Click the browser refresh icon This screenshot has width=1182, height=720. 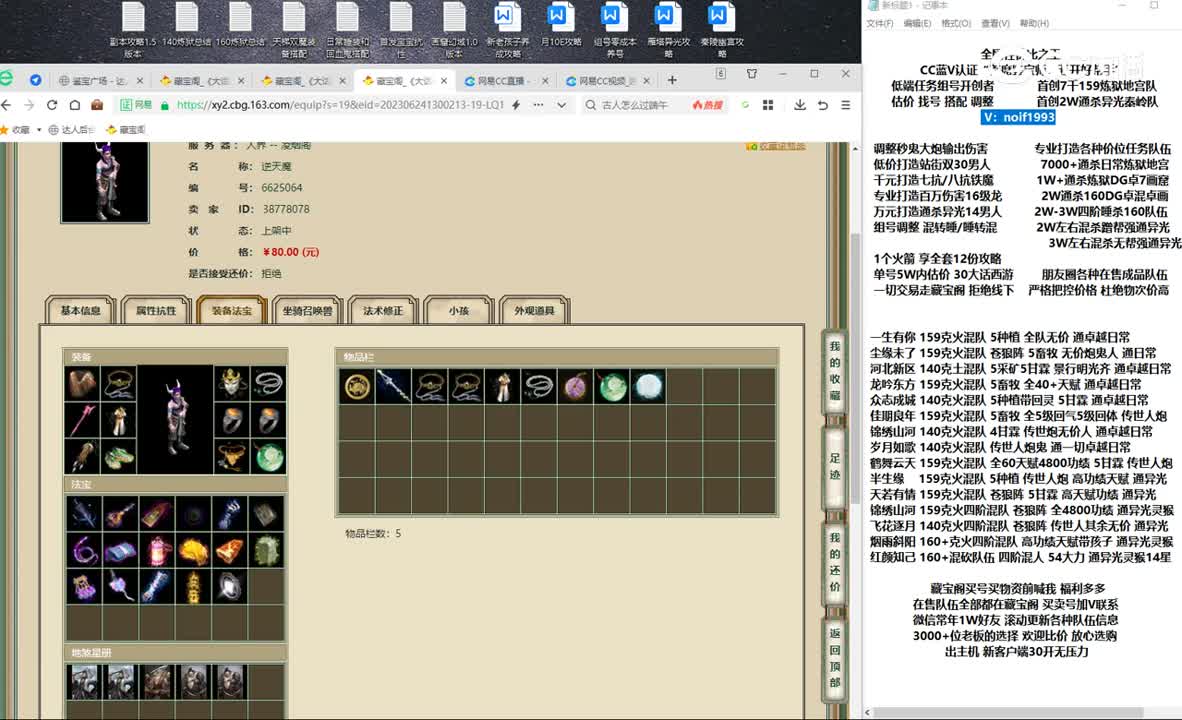[x=52, y=105]
